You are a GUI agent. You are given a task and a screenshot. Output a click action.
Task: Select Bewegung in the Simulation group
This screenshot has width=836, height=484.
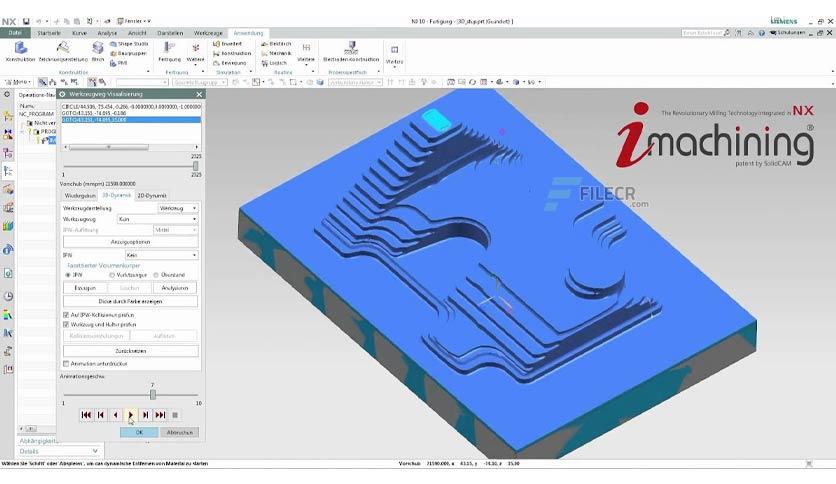[x=230, y=63]
